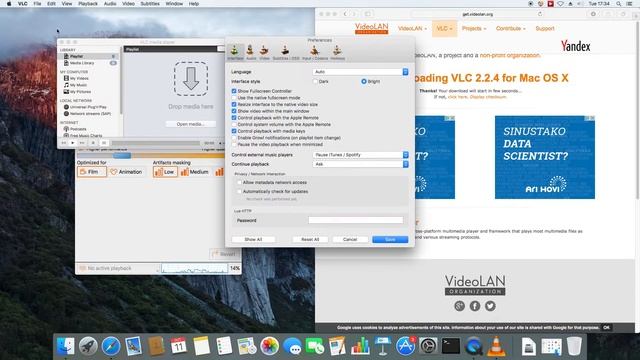Open App Store from the dock
Viewport: 640px width, 360px height.
(x=405, y=347)
